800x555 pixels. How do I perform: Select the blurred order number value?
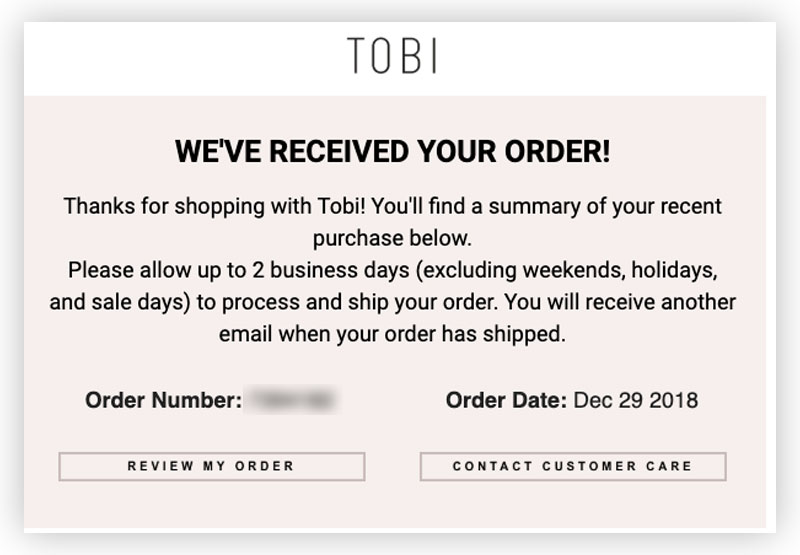pos(291,400)
